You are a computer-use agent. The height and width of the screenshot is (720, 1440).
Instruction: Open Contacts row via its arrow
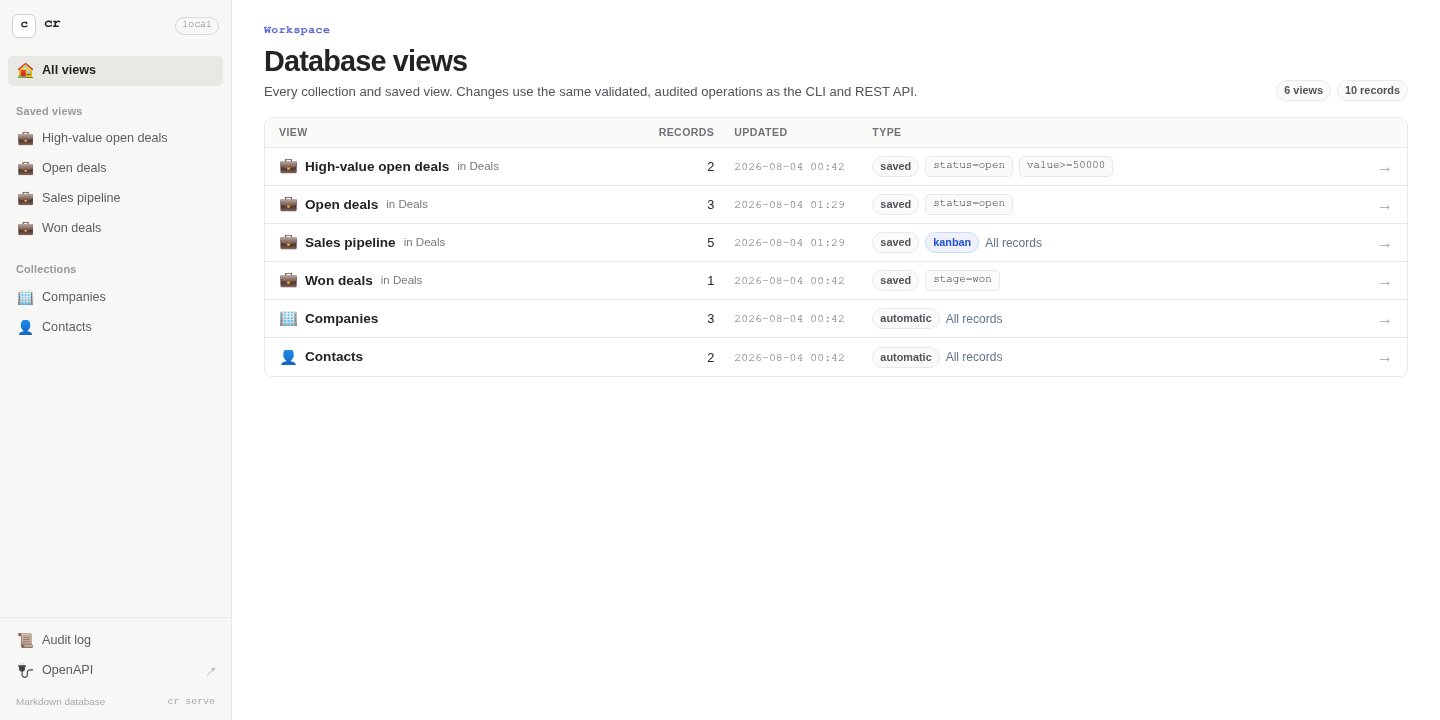pos(1385,358)
